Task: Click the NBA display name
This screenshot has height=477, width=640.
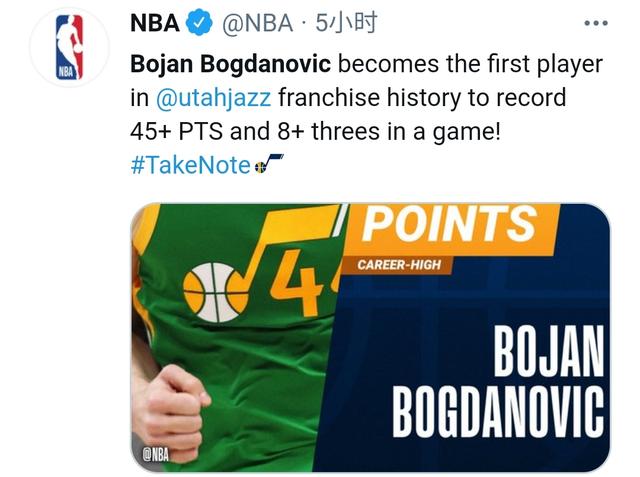Action: 155,23
